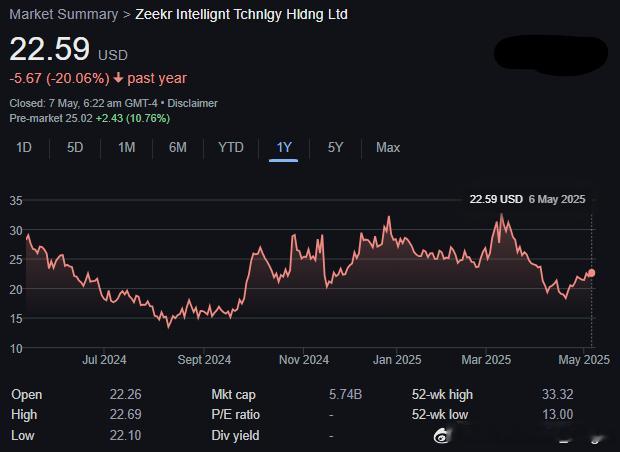Click the Mkt cap value 5.74B
Image resolution: width=620 pixels, height=452 pixels.
pos(345,394)
